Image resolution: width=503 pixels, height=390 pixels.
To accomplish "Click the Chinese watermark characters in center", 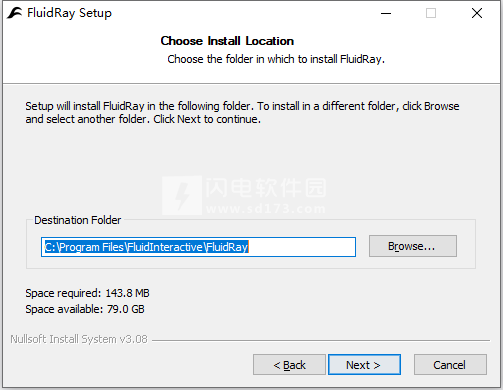I will (x=266, y=187).
